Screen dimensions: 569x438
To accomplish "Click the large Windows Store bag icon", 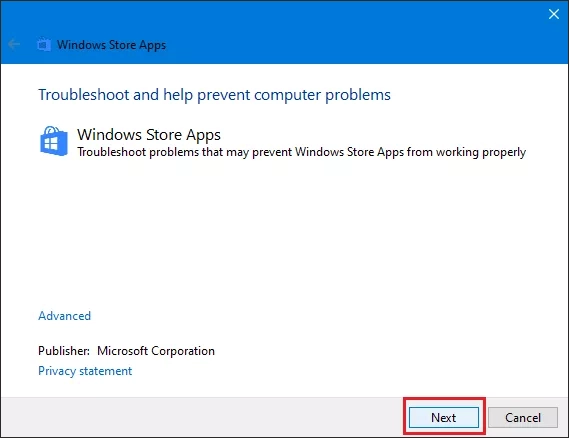I will pyautogui.click(x=54, y=141).
